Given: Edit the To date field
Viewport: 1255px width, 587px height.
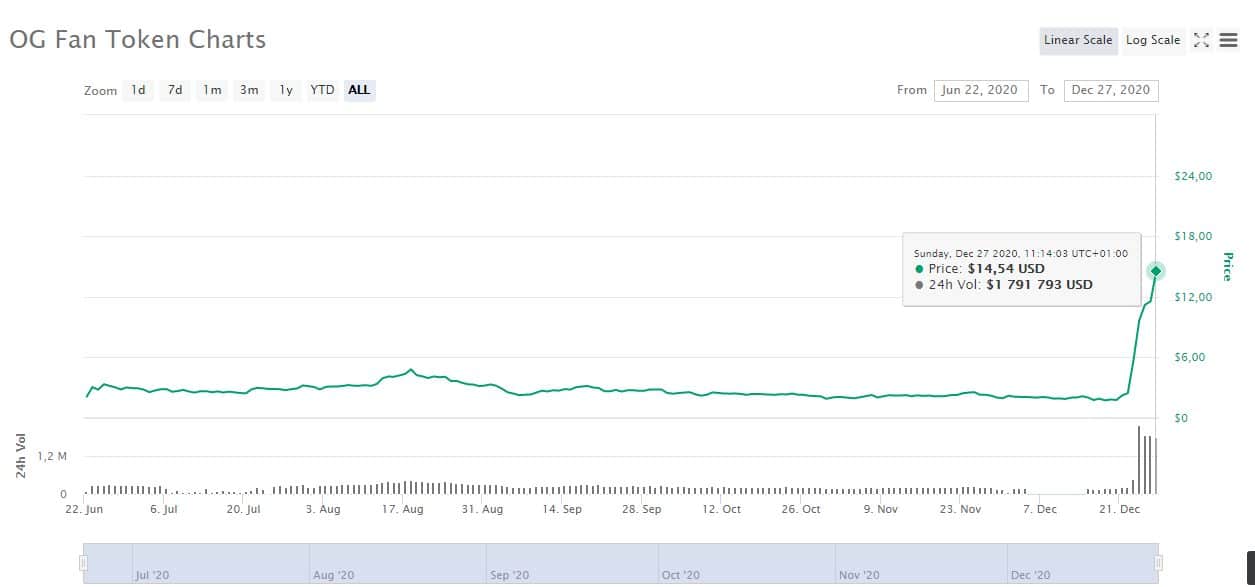Looking at the screenshot, I should (x=1111, y=90).
